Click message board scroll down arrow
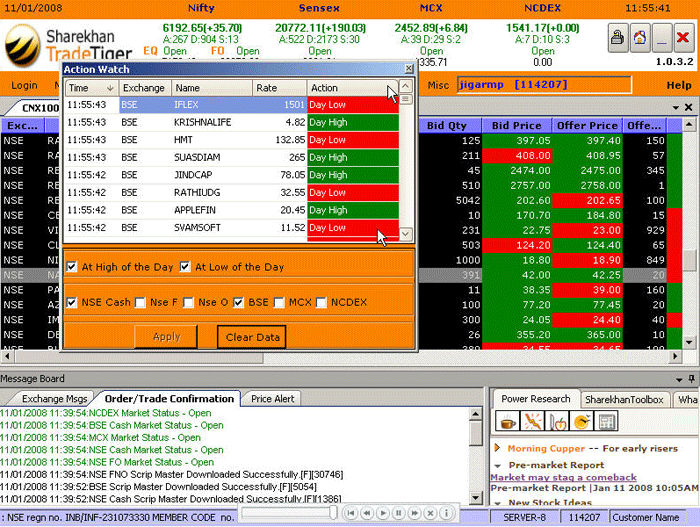The width and height of the screenshot is (700, 527). coord(475,498)
